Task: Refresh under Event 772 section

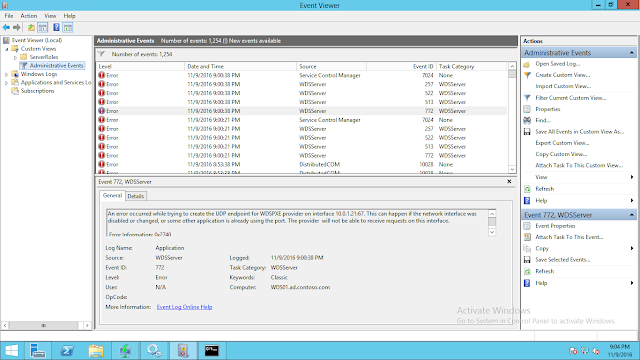Action: (544, 271)
